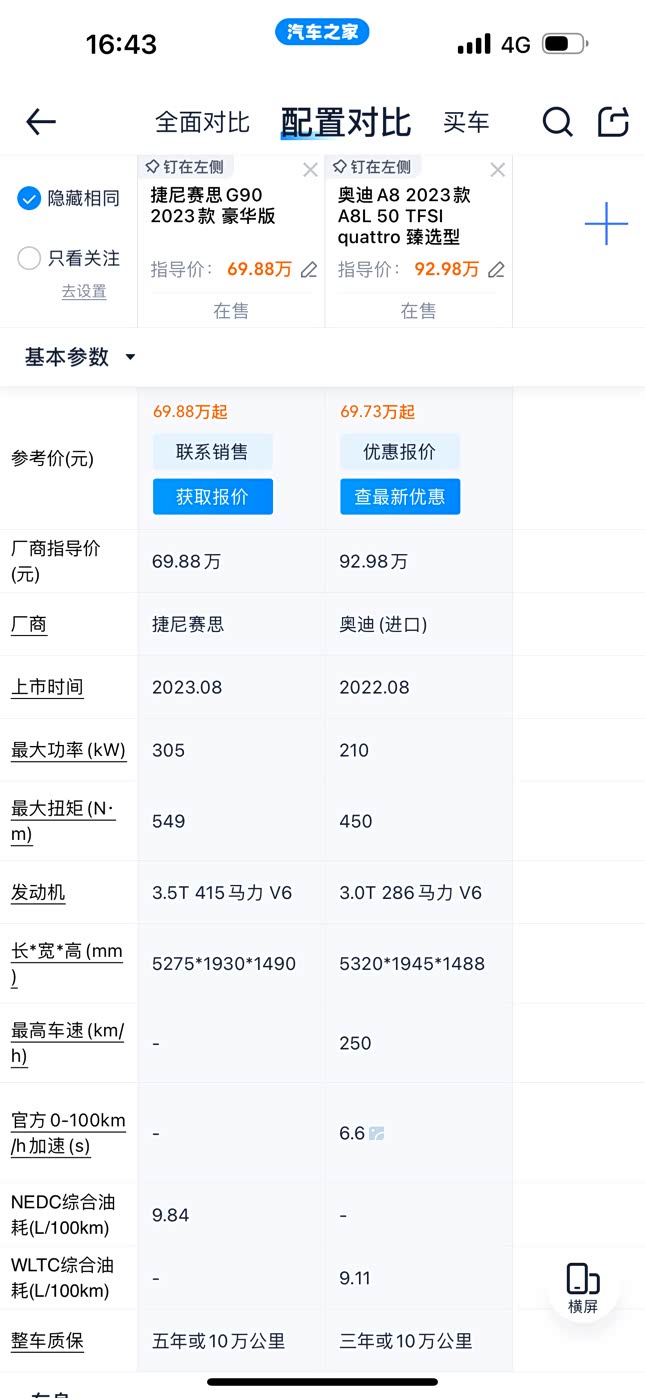Select the 450 torque value
Viewport: 645px width, 1398px height.
356,821
